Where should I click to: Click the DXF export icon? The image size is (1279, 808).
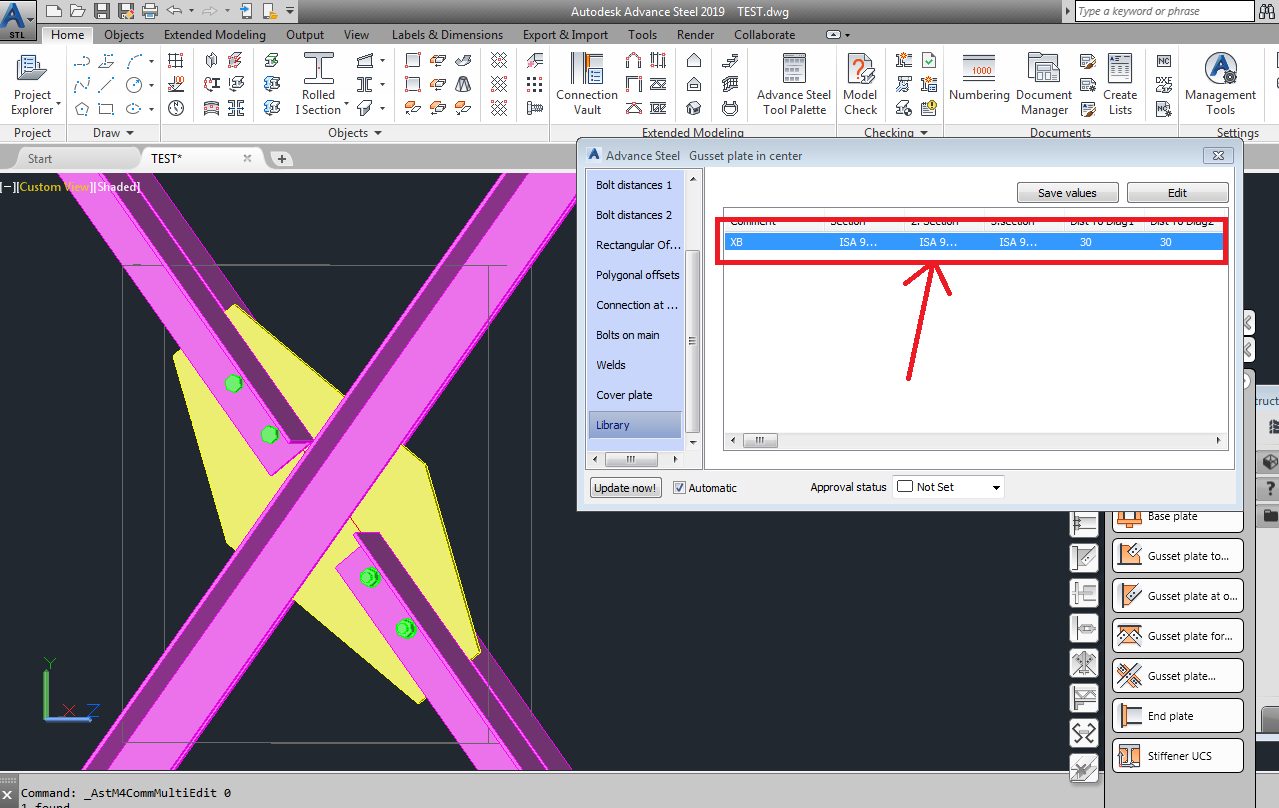(x=1163, y=85)
